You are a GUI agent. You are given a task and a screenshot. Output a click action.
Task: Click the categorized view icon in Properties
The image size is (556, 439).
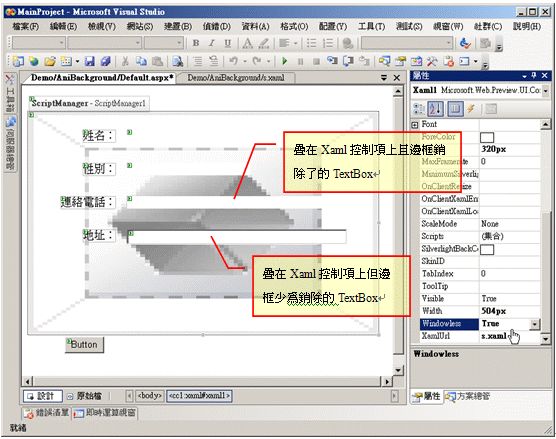[x=419, y=109]
